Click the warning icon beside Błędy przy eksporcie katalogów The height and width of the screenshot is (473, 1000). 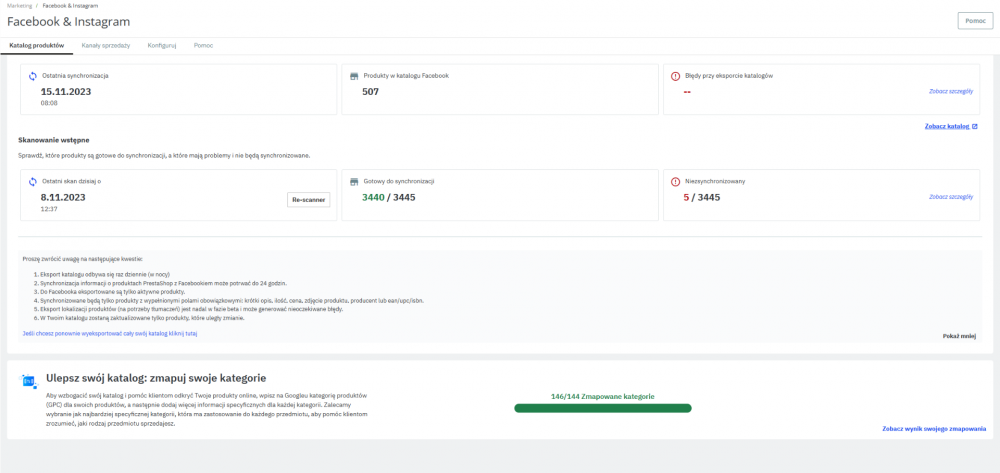click(x=676, y=76)
